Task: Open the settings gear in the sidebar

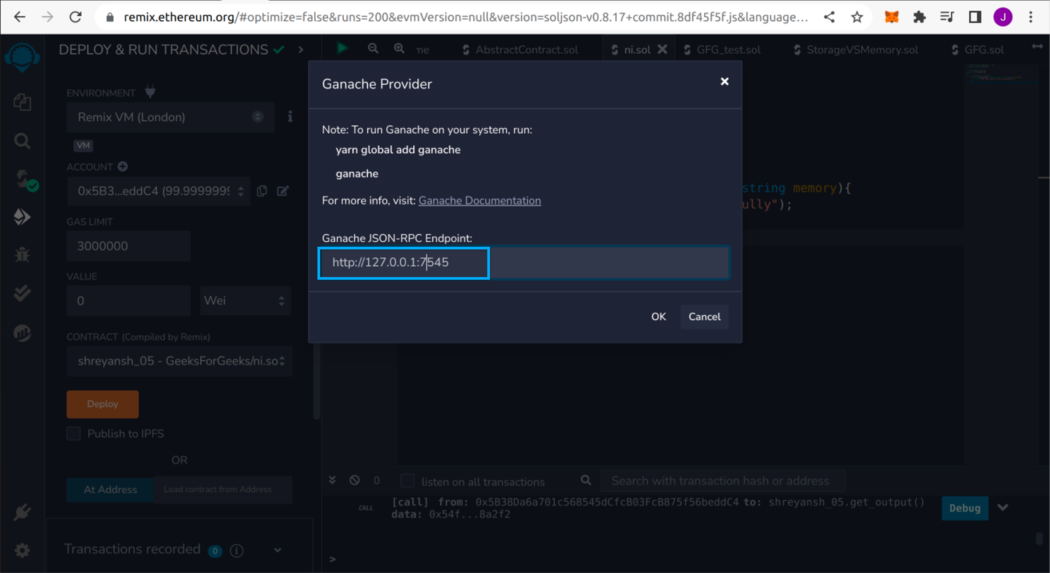Action: click(22, 550)
